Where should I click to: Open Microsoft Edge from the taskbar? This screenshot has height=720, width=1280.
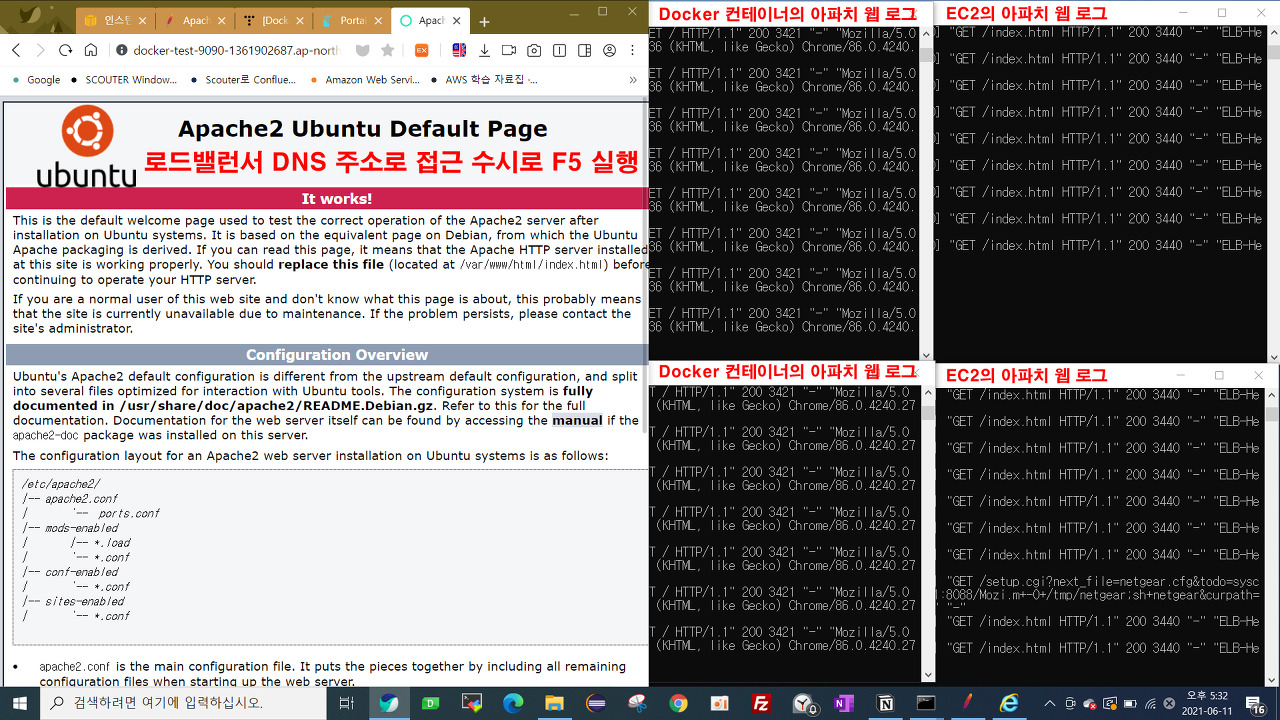513,703
